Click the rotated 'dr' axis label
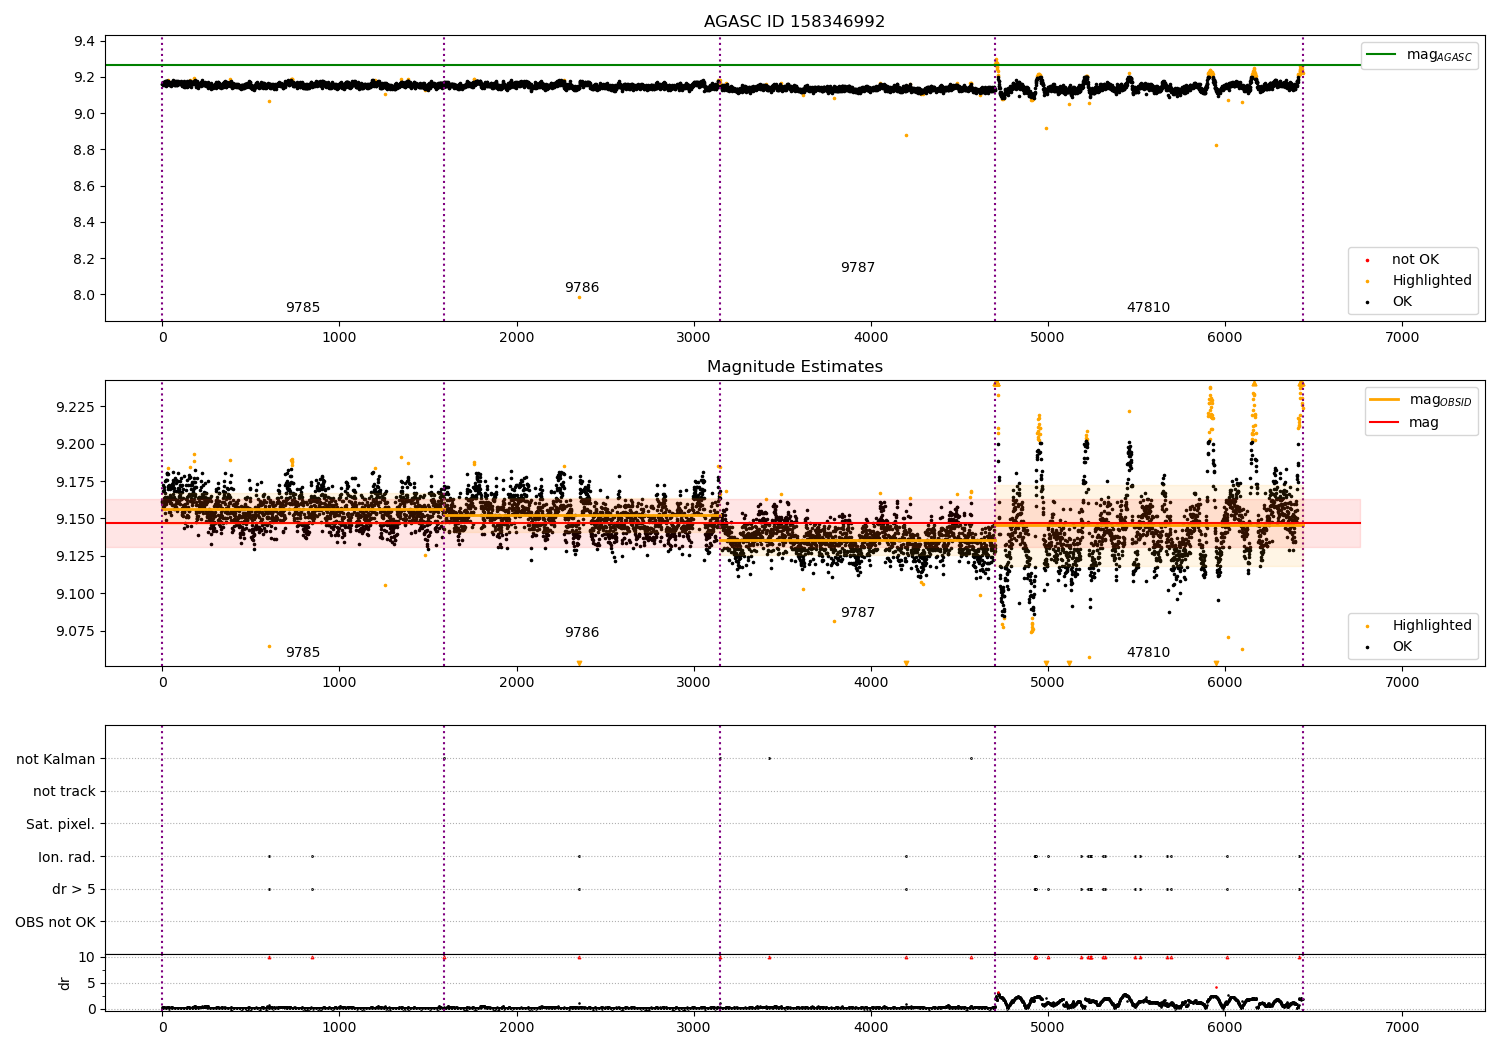1500x1050 pixels. [x=65, y=983]
